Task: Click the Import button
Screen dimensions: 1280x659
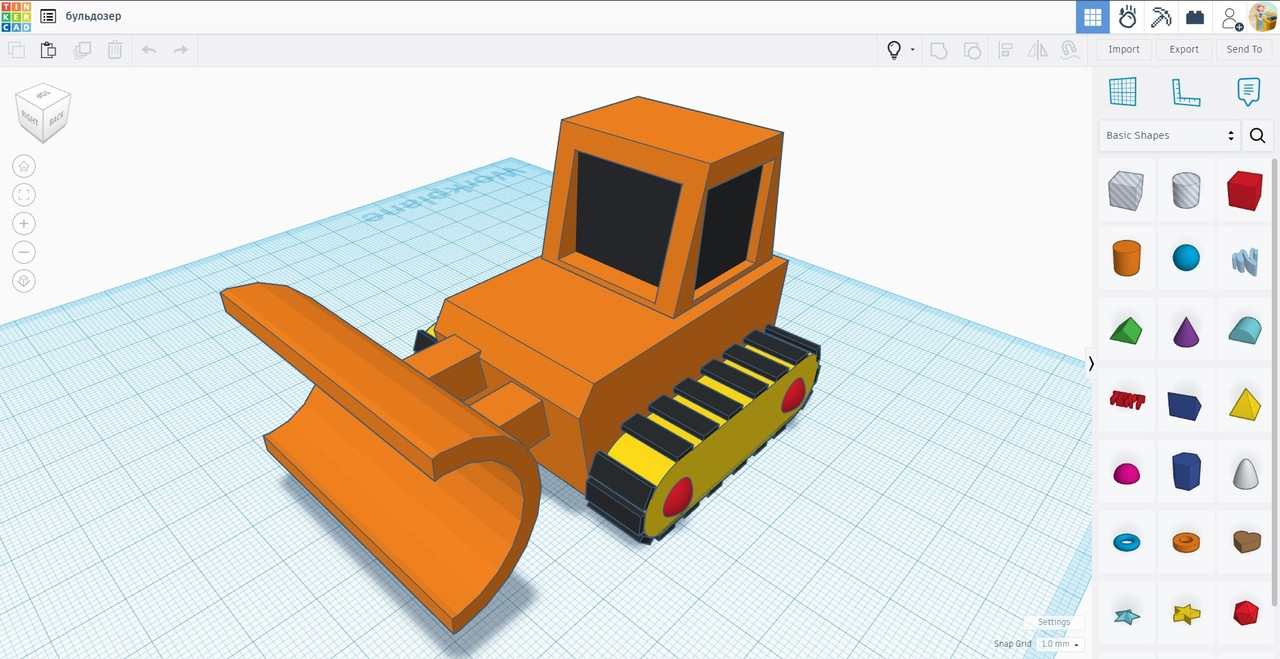Action: pyautogui.click(x=1124, y=49)
